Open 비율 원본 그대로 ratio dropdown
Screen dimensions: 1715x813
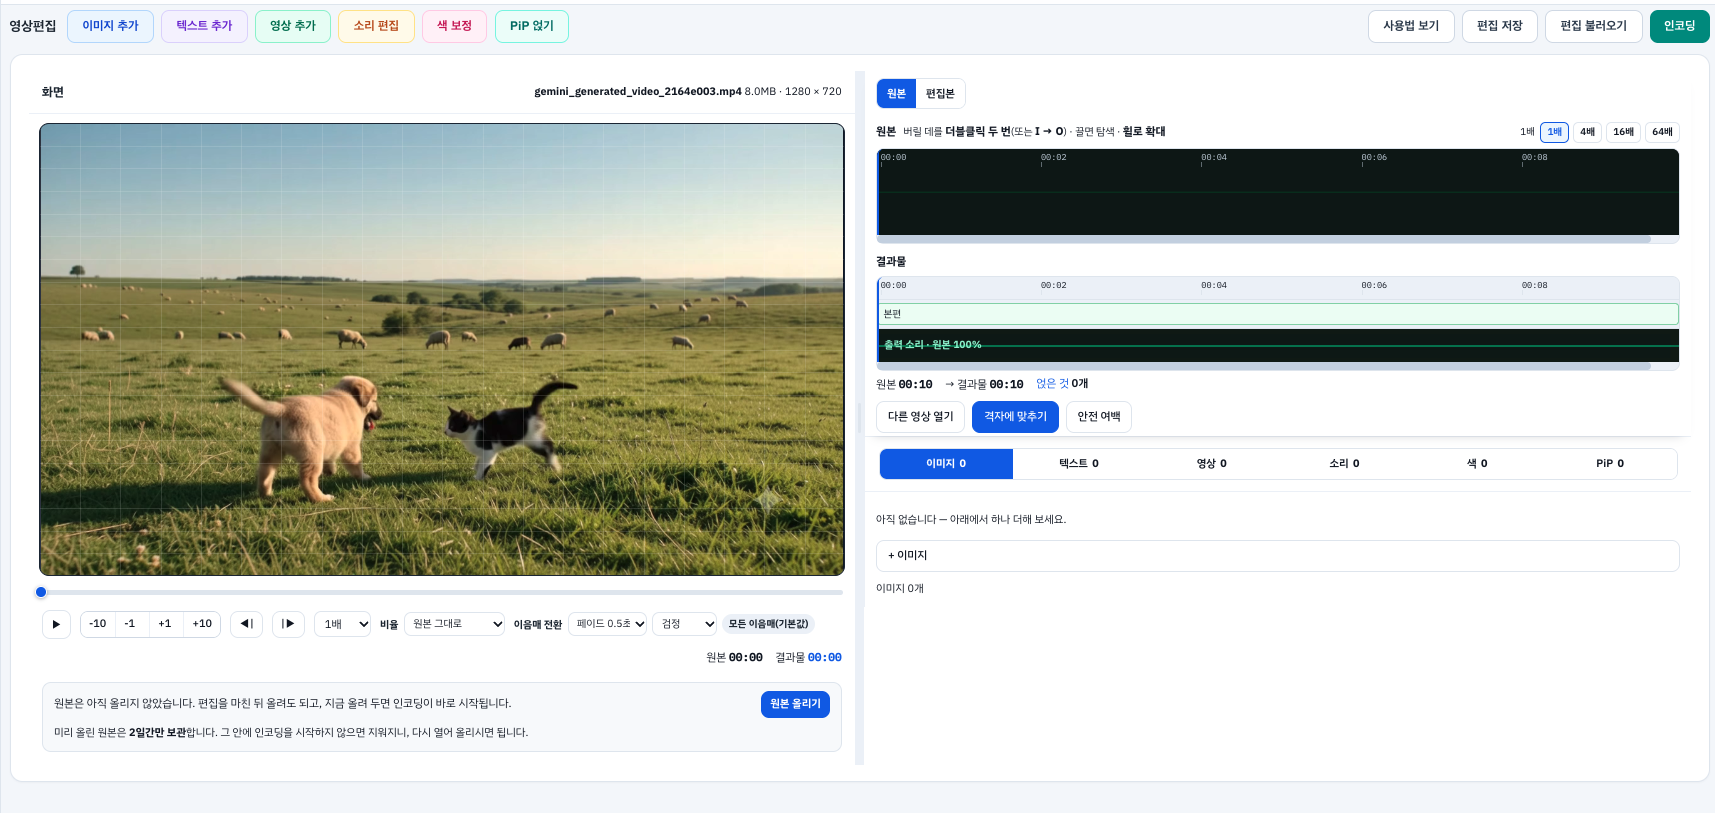tap(454, 624)
